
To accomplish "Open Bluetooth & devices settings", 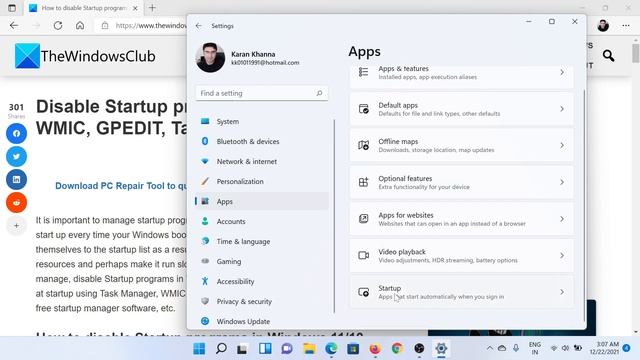I will click(x=261, y=141).
